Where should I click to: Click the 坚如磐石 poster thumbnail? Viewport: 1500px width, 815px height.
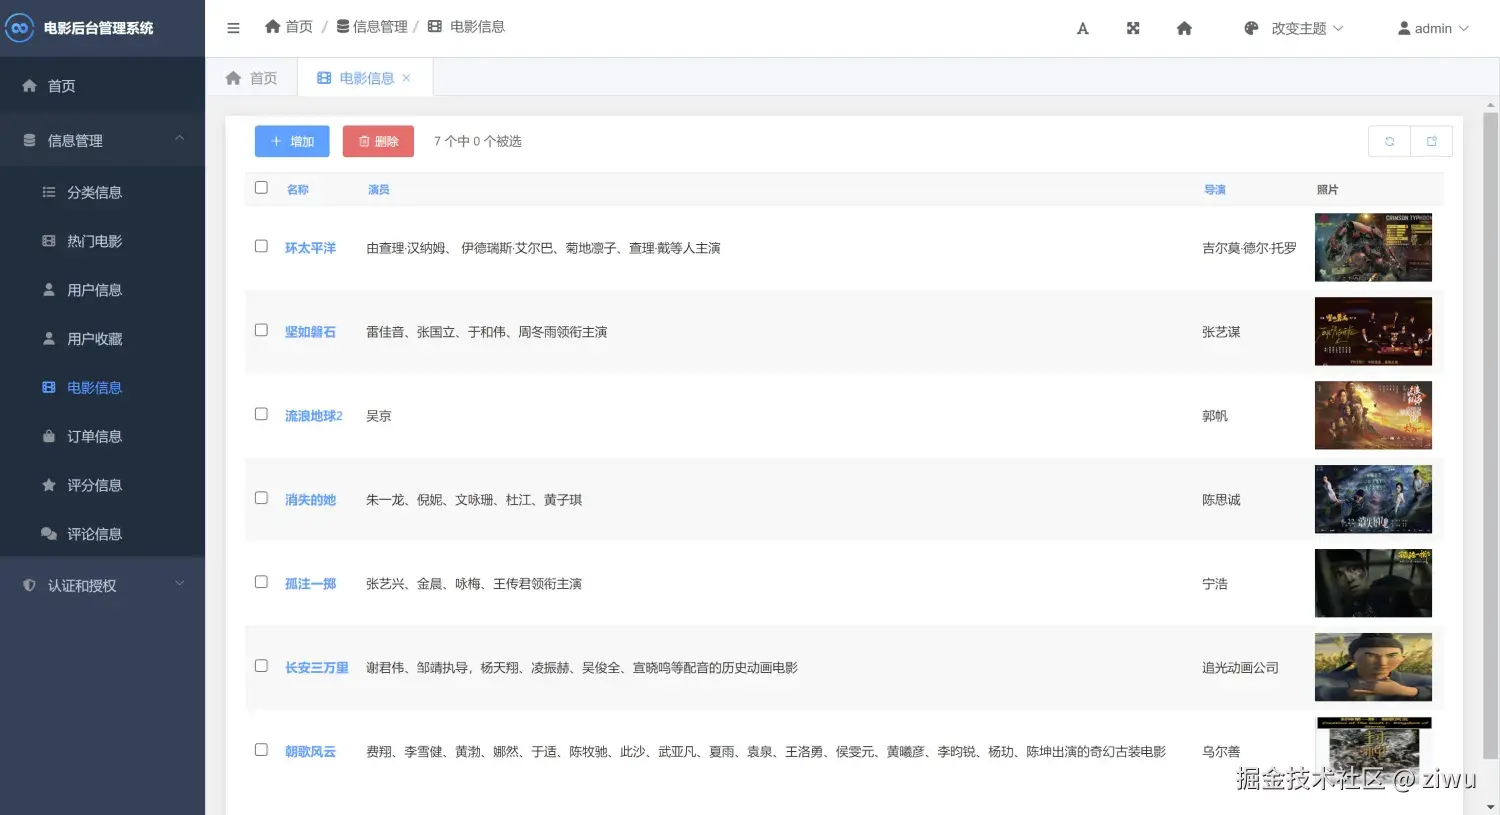click(1373, 331)
